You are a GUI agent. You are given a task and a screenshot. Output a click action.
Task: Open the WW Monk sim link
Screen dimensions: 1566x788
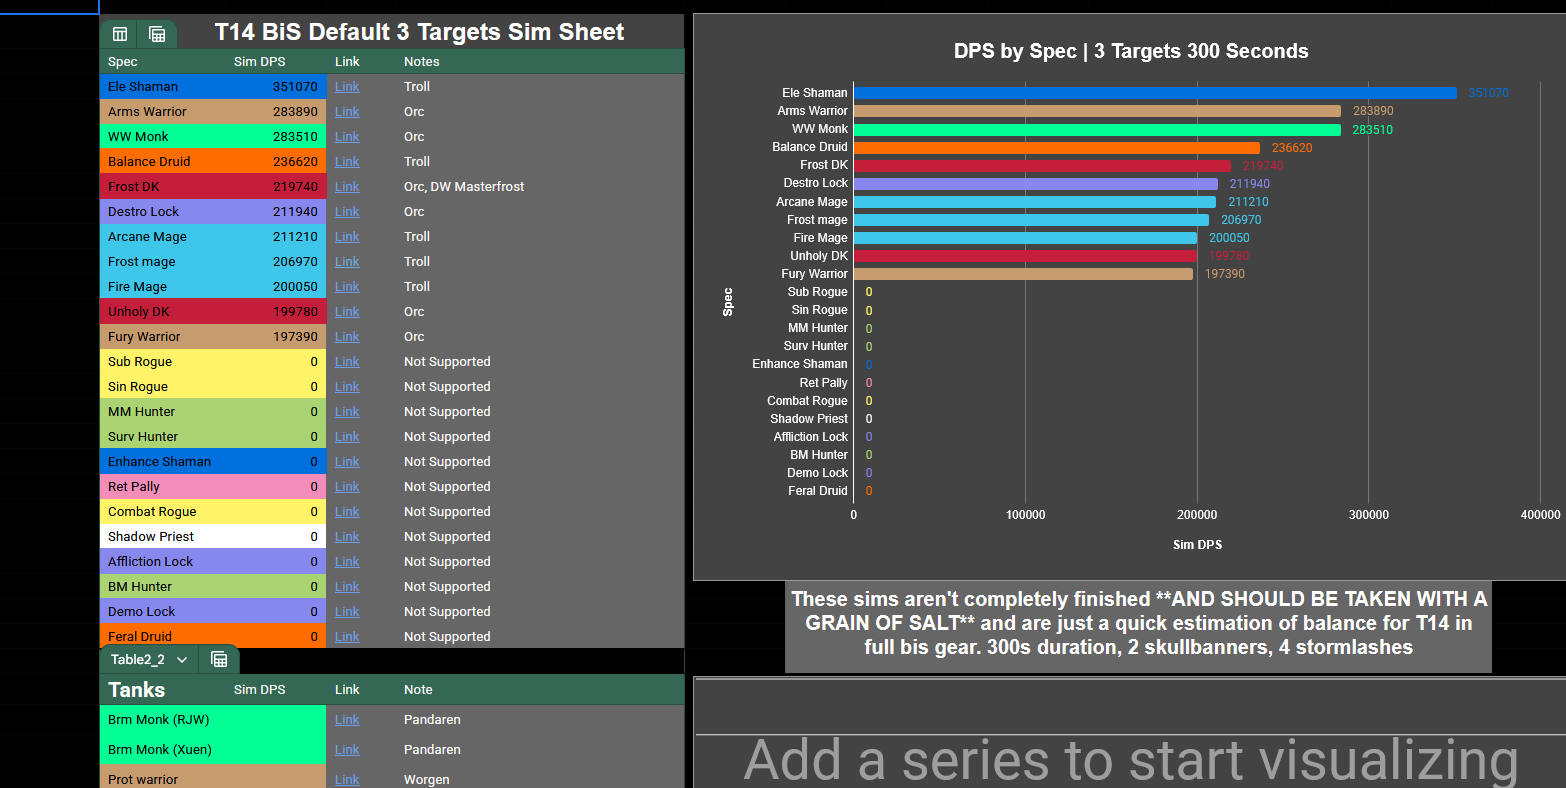click(347, 137)
